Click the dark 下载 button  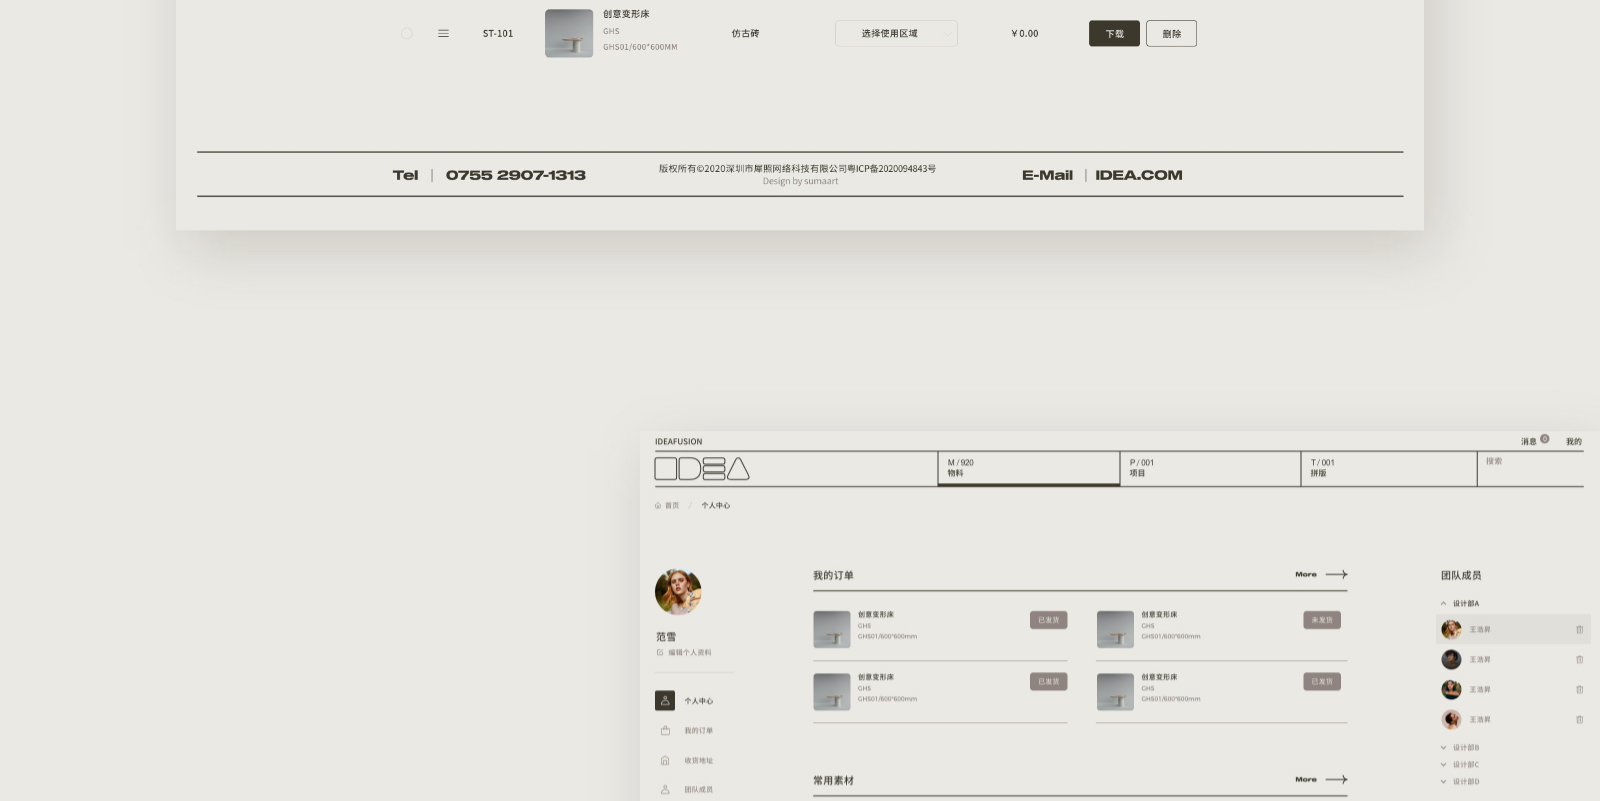pos(1114,34)
